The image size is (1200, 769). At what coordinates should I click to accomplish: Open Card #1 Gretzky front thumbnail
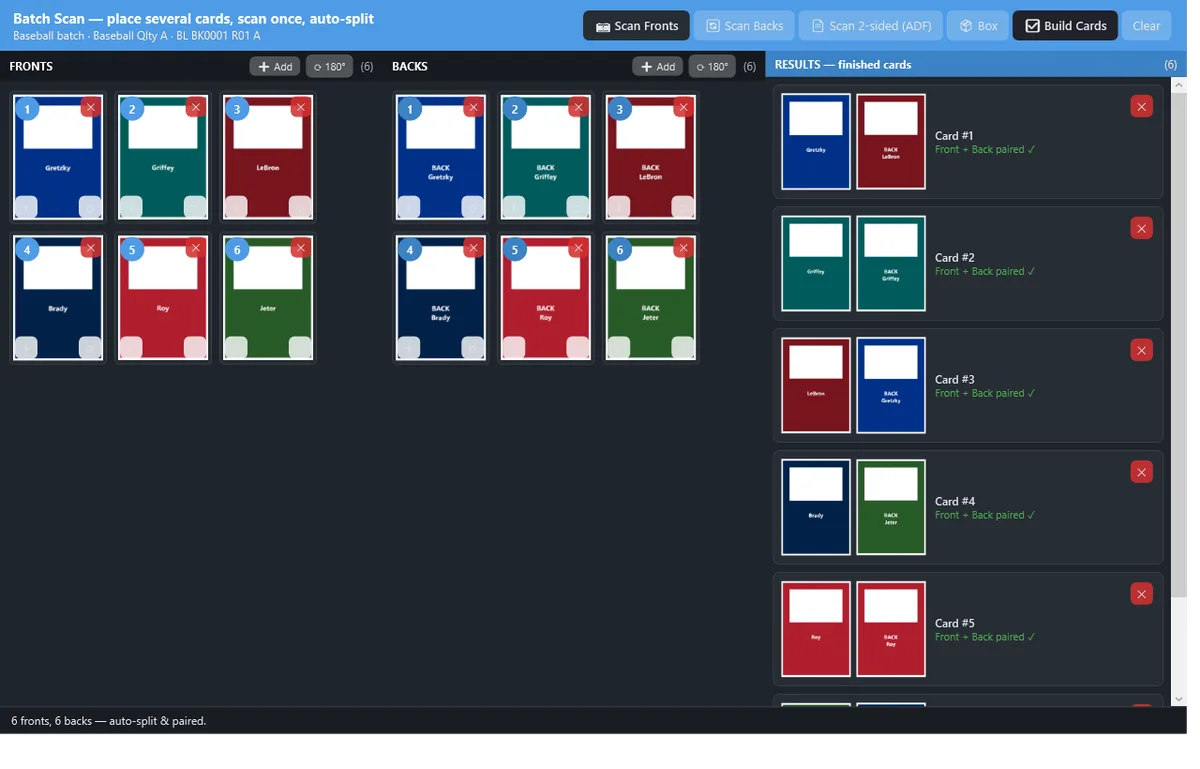pyautogui.click(x=825, y=143)
